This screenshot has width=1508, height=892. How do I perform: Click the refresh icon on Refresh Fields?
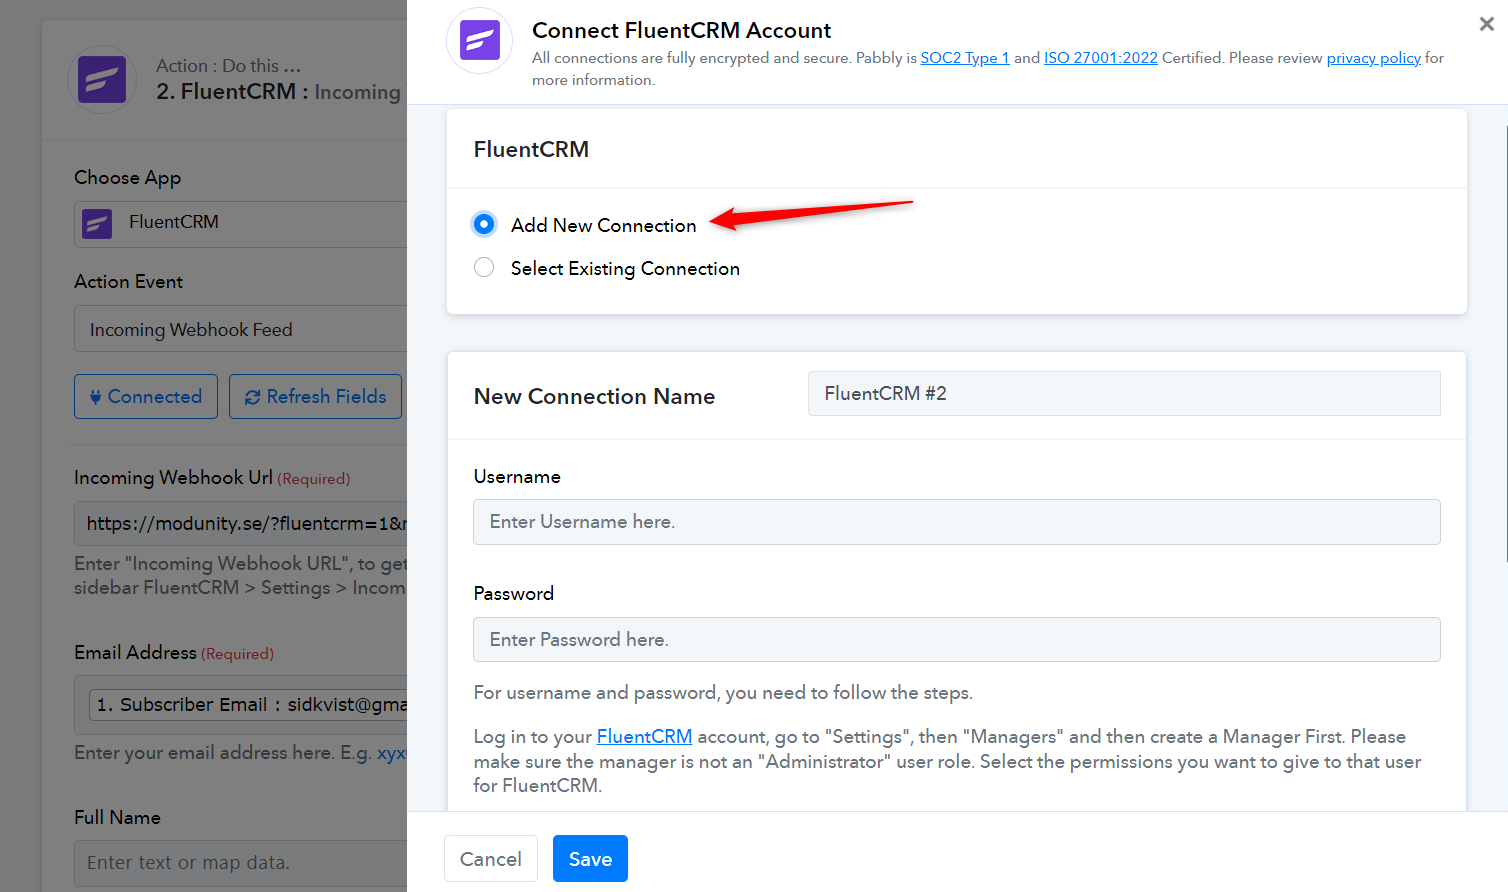252,397
